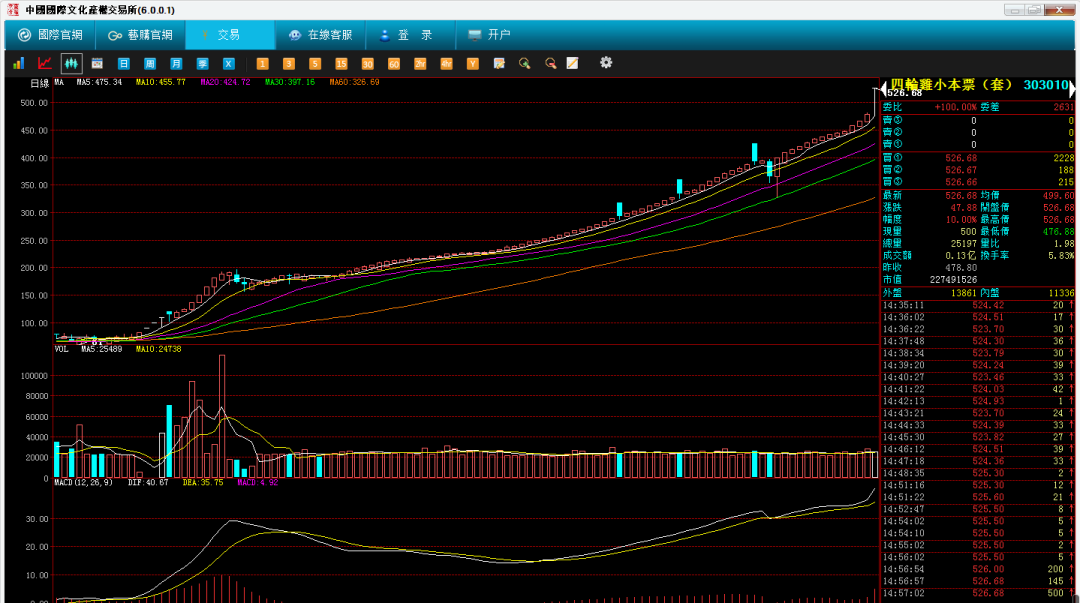Screen dimensions: 1080x603
Task: Open settings gear icon
Action: click(605, 63)
